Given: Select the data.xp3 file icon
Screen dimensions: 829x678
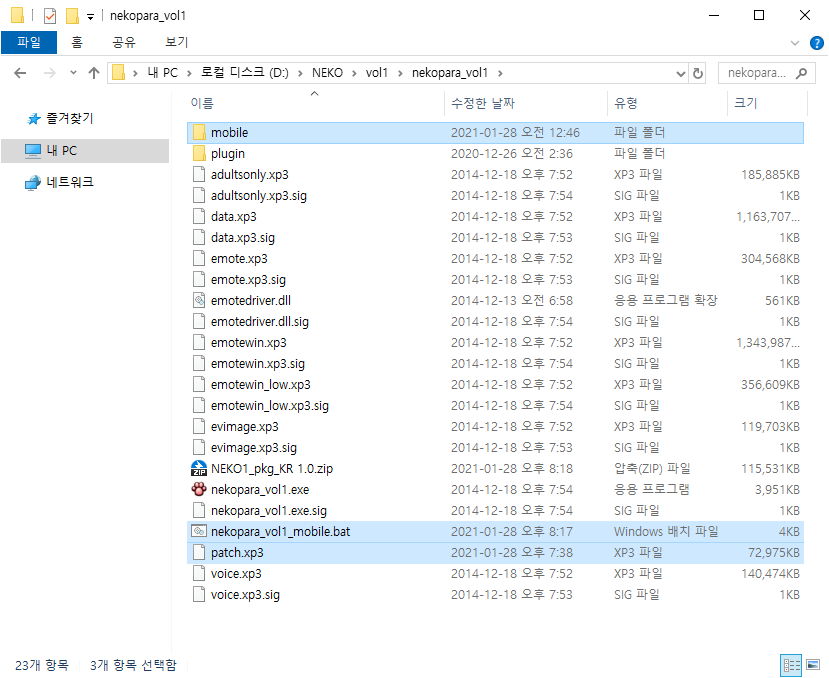Looking at the screenshot, I should pyautogui.click(x=199, y=216).
